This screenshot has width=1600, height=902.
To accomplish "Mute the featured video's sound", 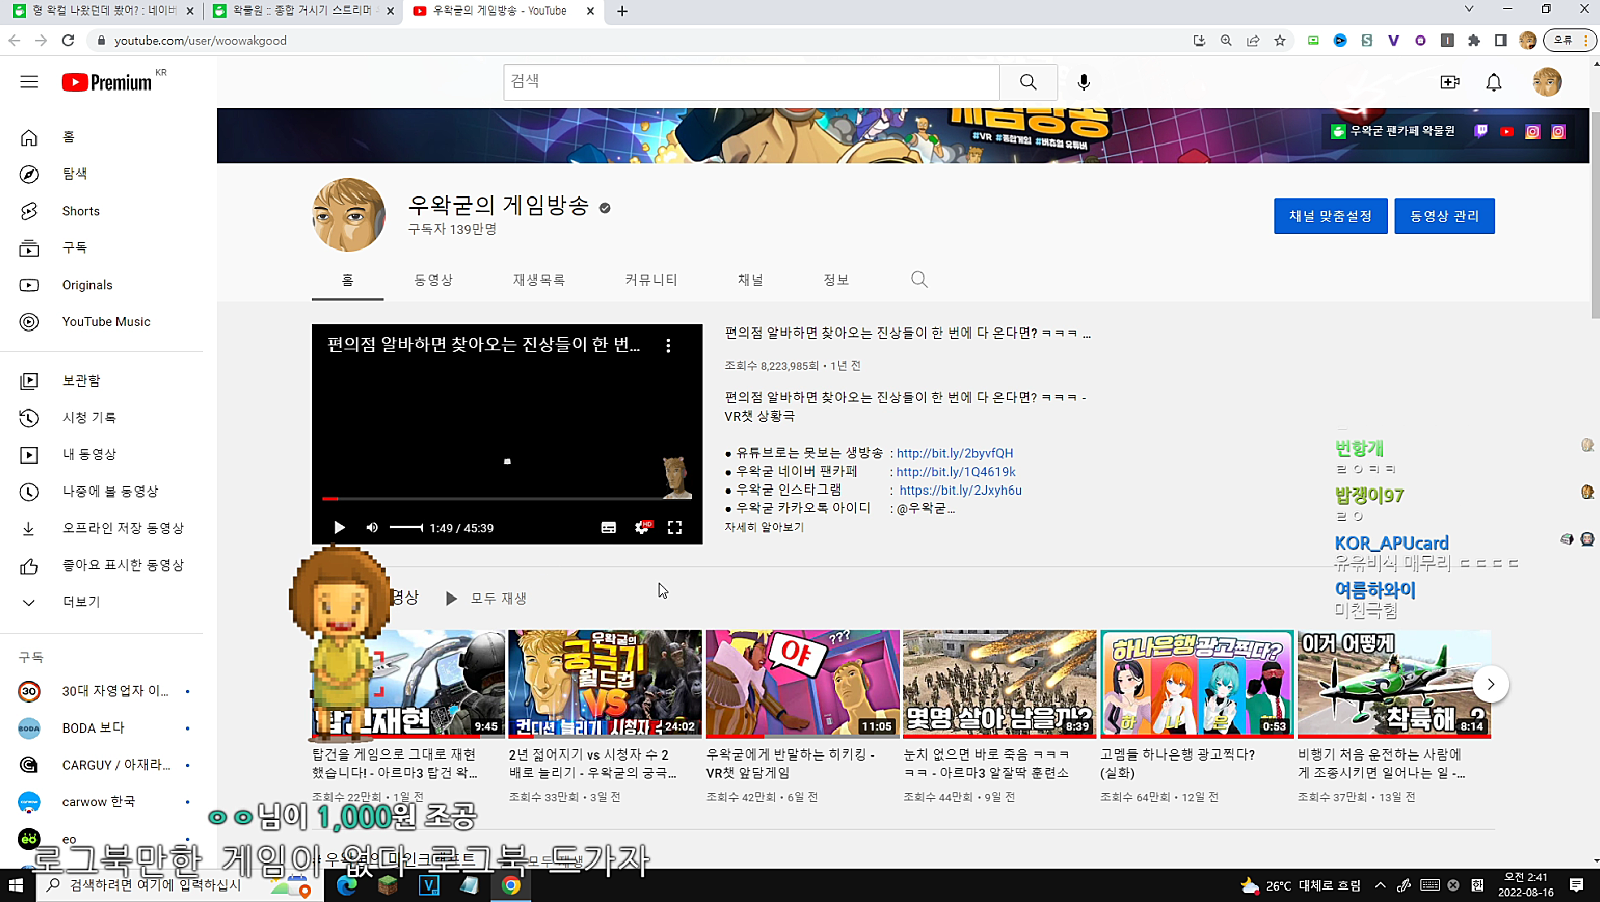I will [x=372, y=528].
